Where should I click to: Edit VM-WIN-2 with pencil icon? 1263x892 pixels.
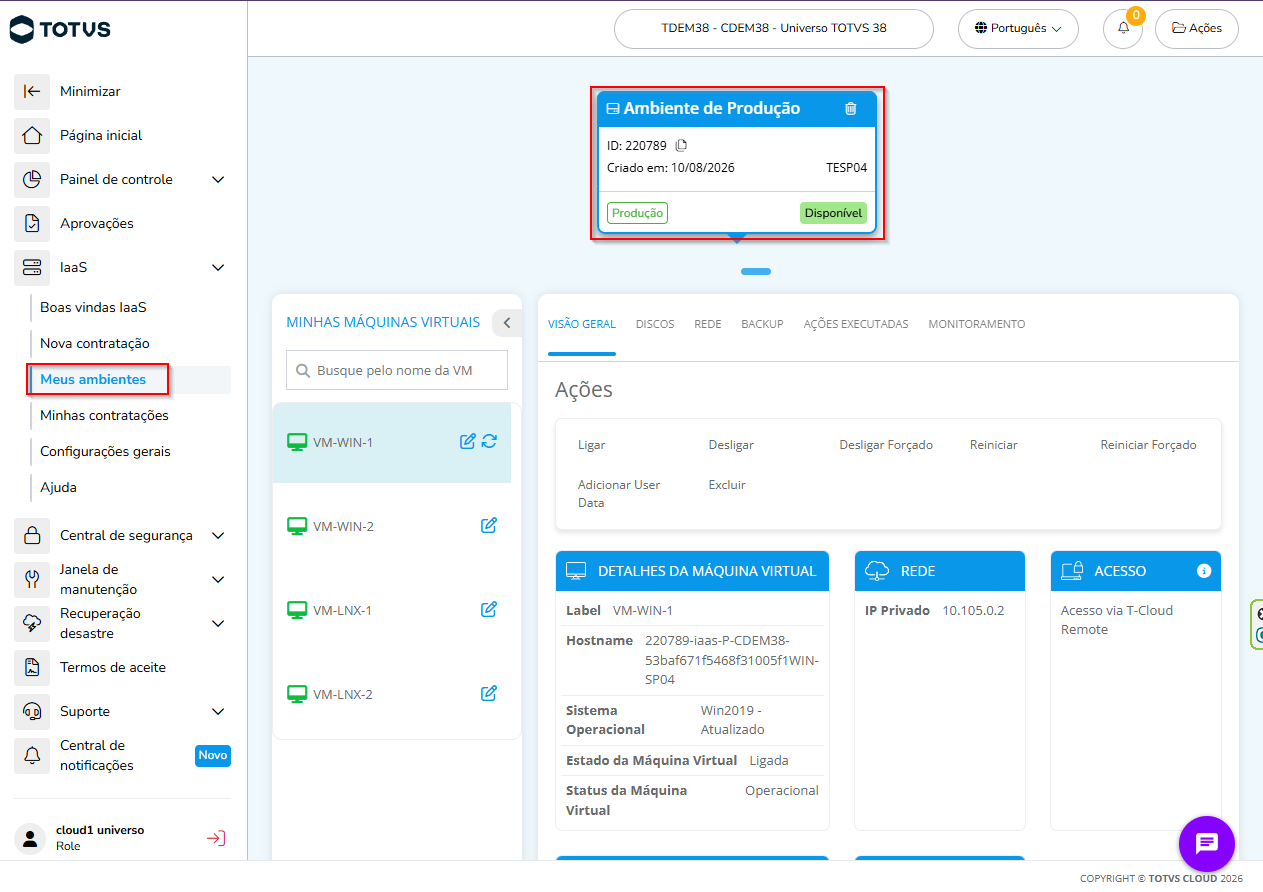pyautogui.click(x=489, y=525)
